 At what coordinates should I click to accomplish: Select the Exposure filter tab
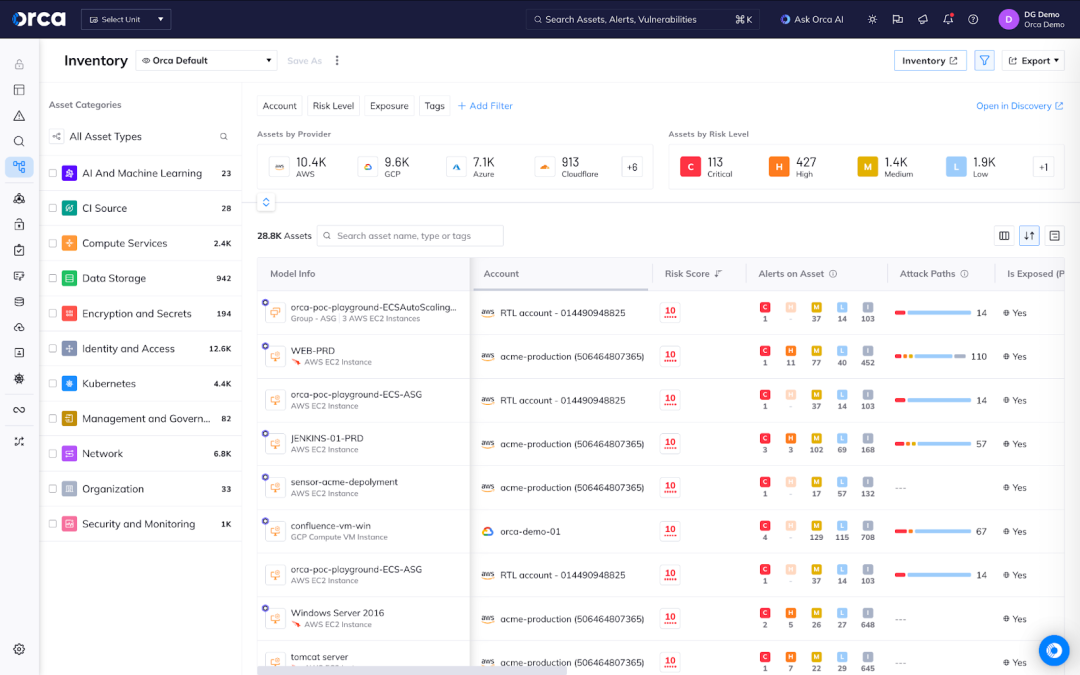(389, 106)
